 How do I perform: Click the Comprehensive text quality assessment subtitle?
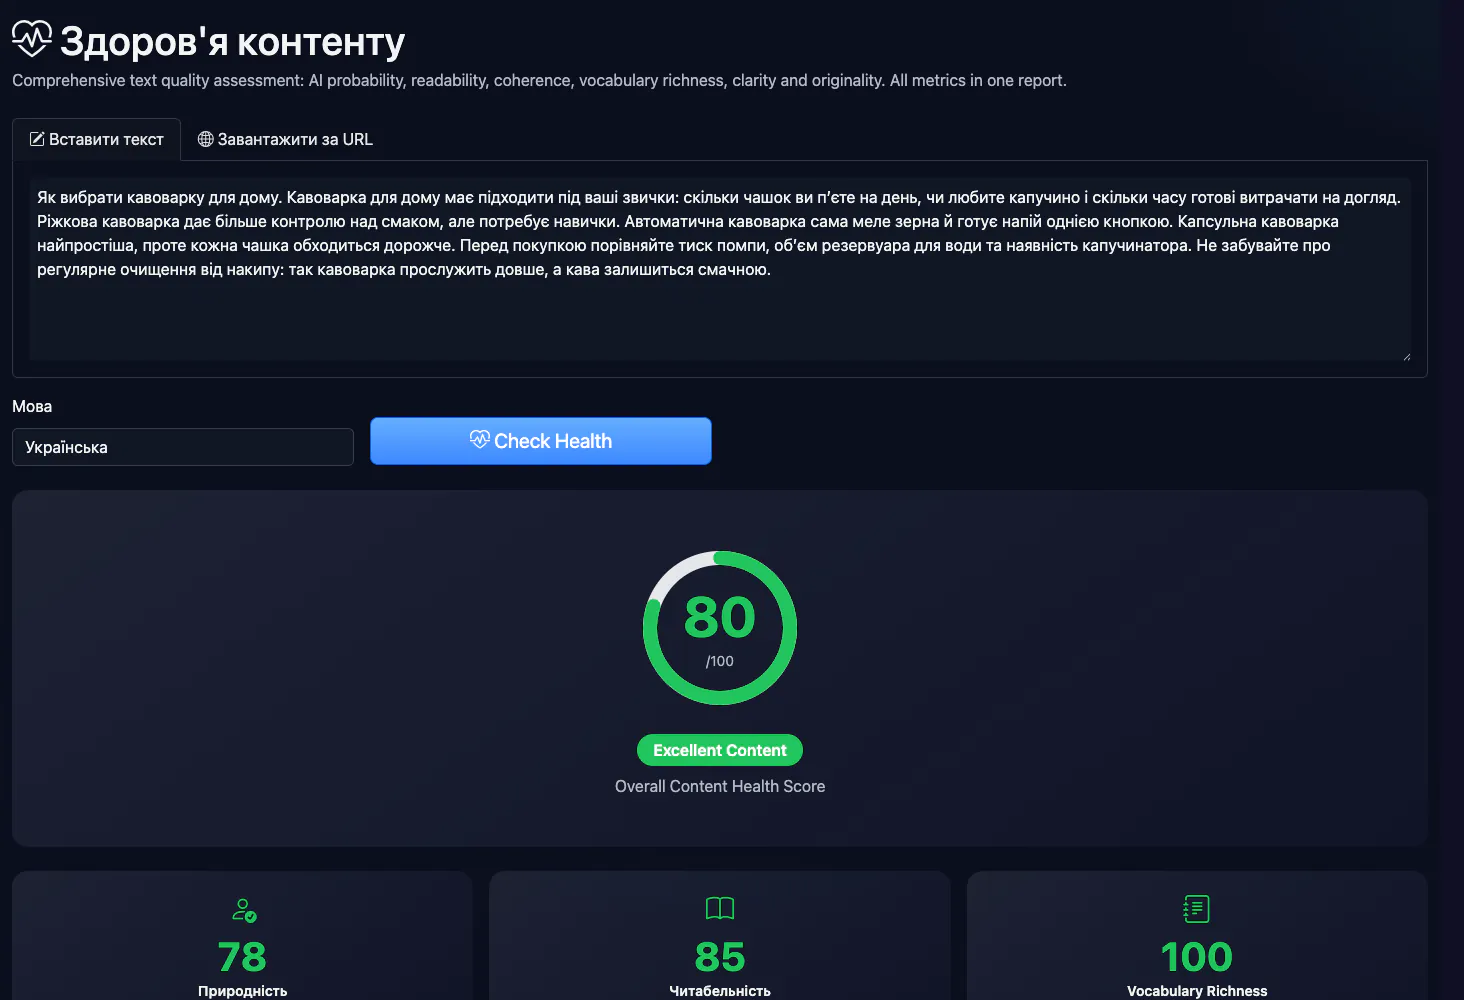[539, 80]
